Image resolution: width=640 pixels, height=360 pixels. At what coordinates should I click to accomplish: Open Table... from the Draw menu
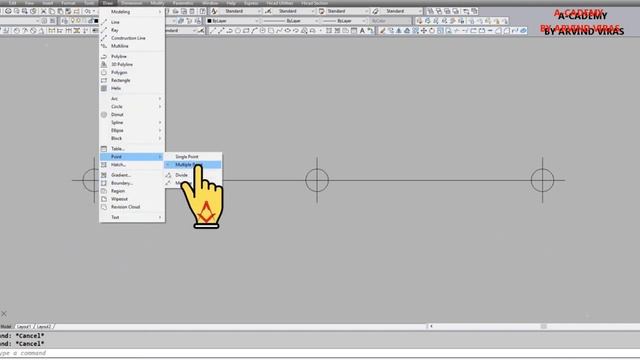[132, 149]
